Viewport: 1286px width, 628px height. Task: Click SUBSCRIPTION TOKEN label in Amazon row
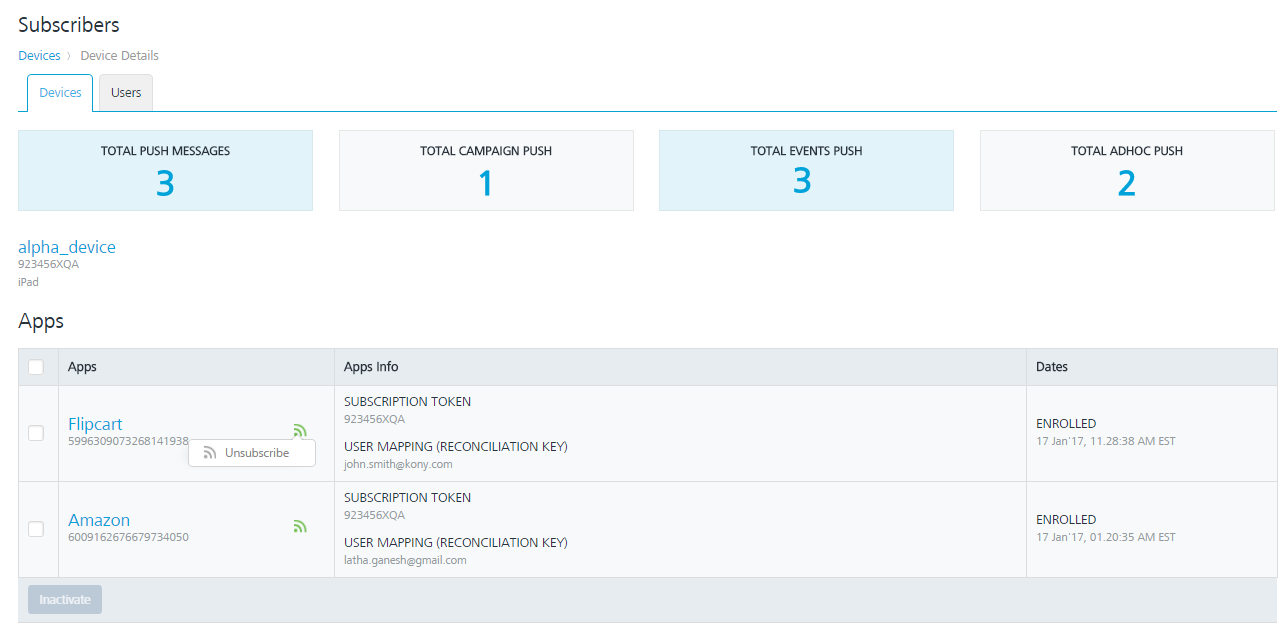[407, 498]
